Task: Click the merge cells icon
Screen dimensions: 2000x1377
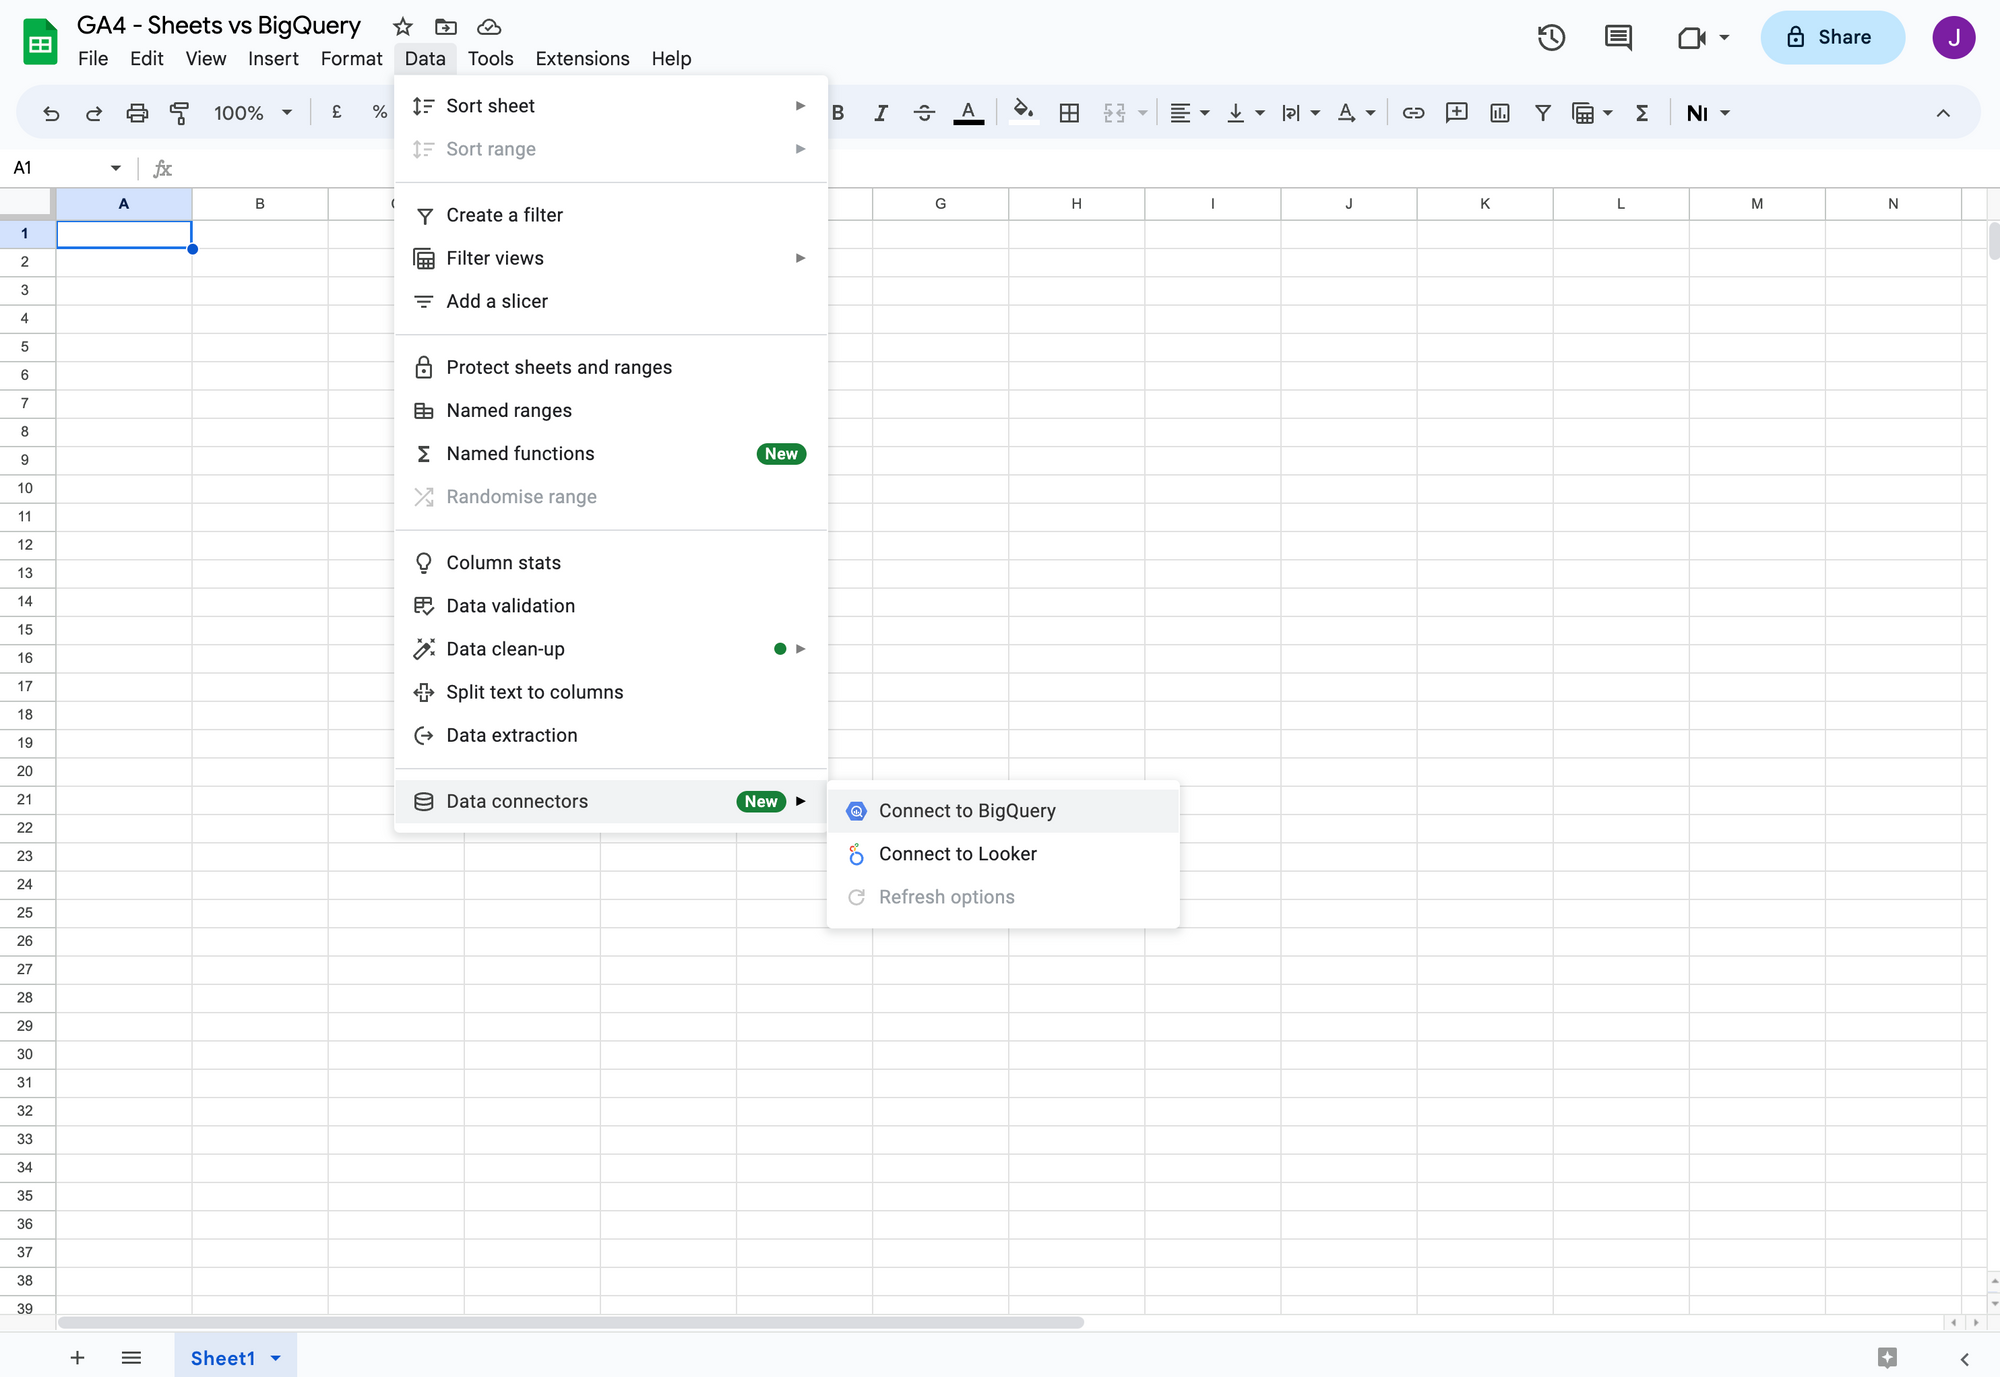Action: pos(1115,113)
